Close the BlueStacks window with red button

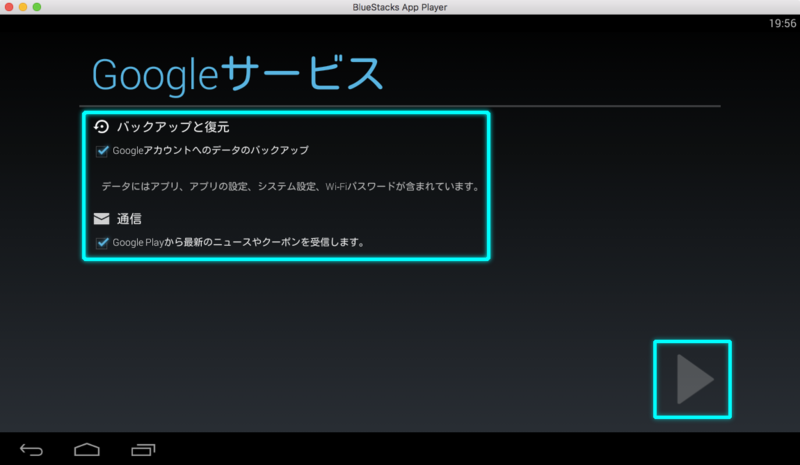[x=9, y=7]
